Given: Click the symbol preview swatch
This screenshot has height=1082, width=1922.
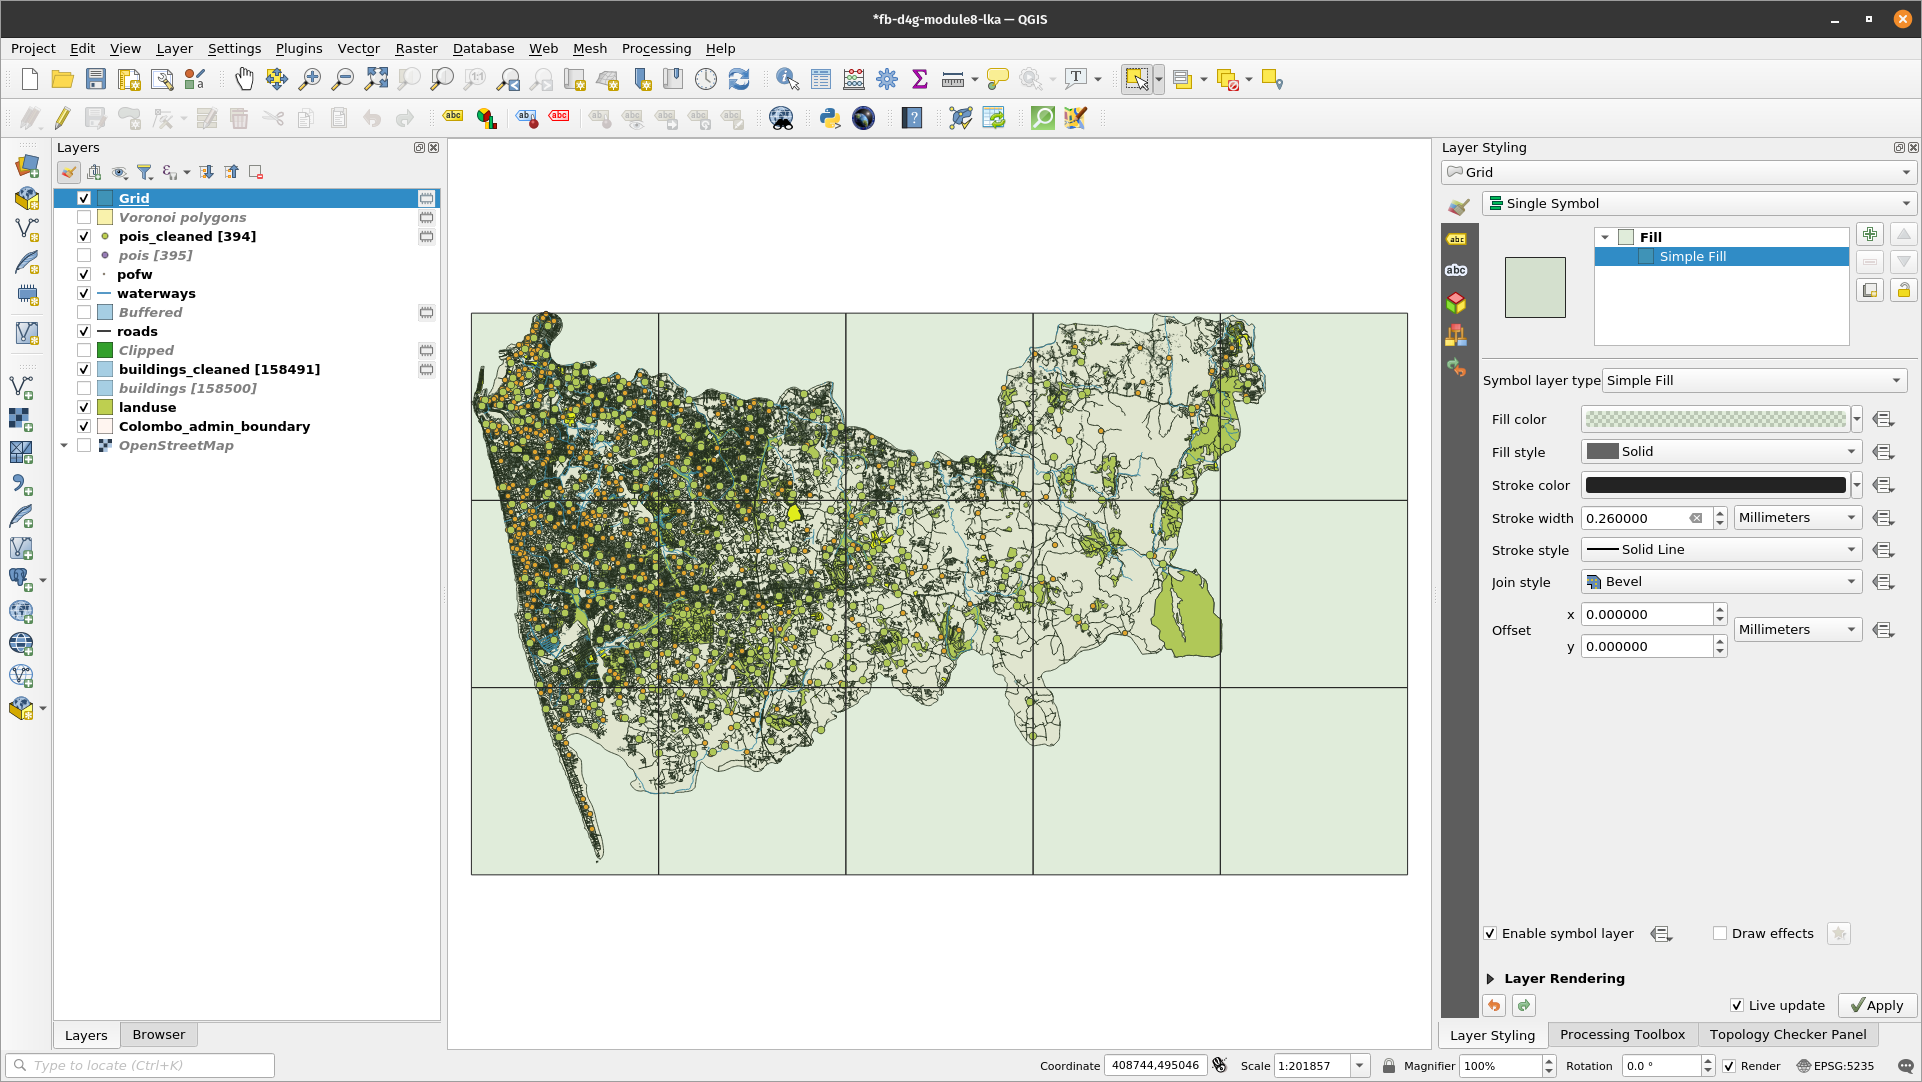Looking at the screenshot, I should click(x=1535, y=288).
